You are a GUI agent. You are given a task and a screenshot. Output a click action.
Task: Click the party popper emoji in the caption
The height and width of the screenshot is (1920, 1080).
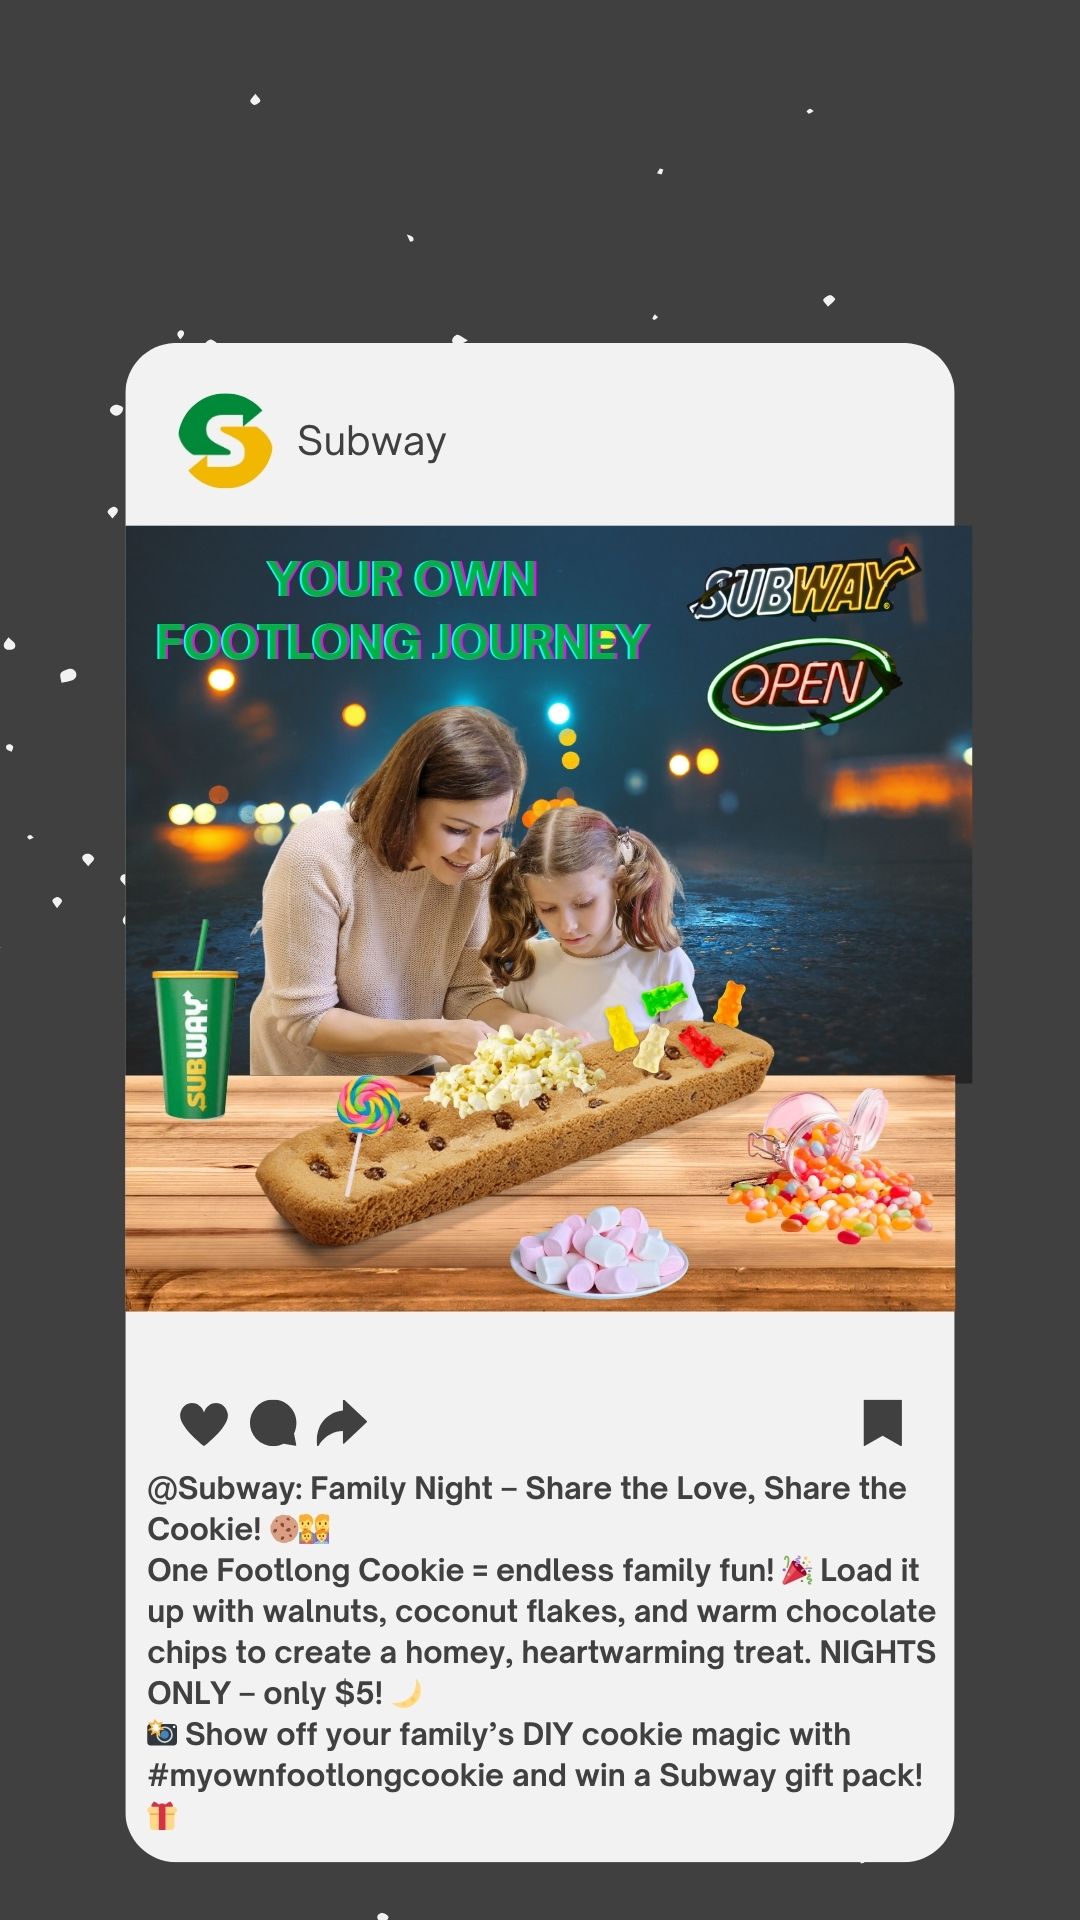797,1570
